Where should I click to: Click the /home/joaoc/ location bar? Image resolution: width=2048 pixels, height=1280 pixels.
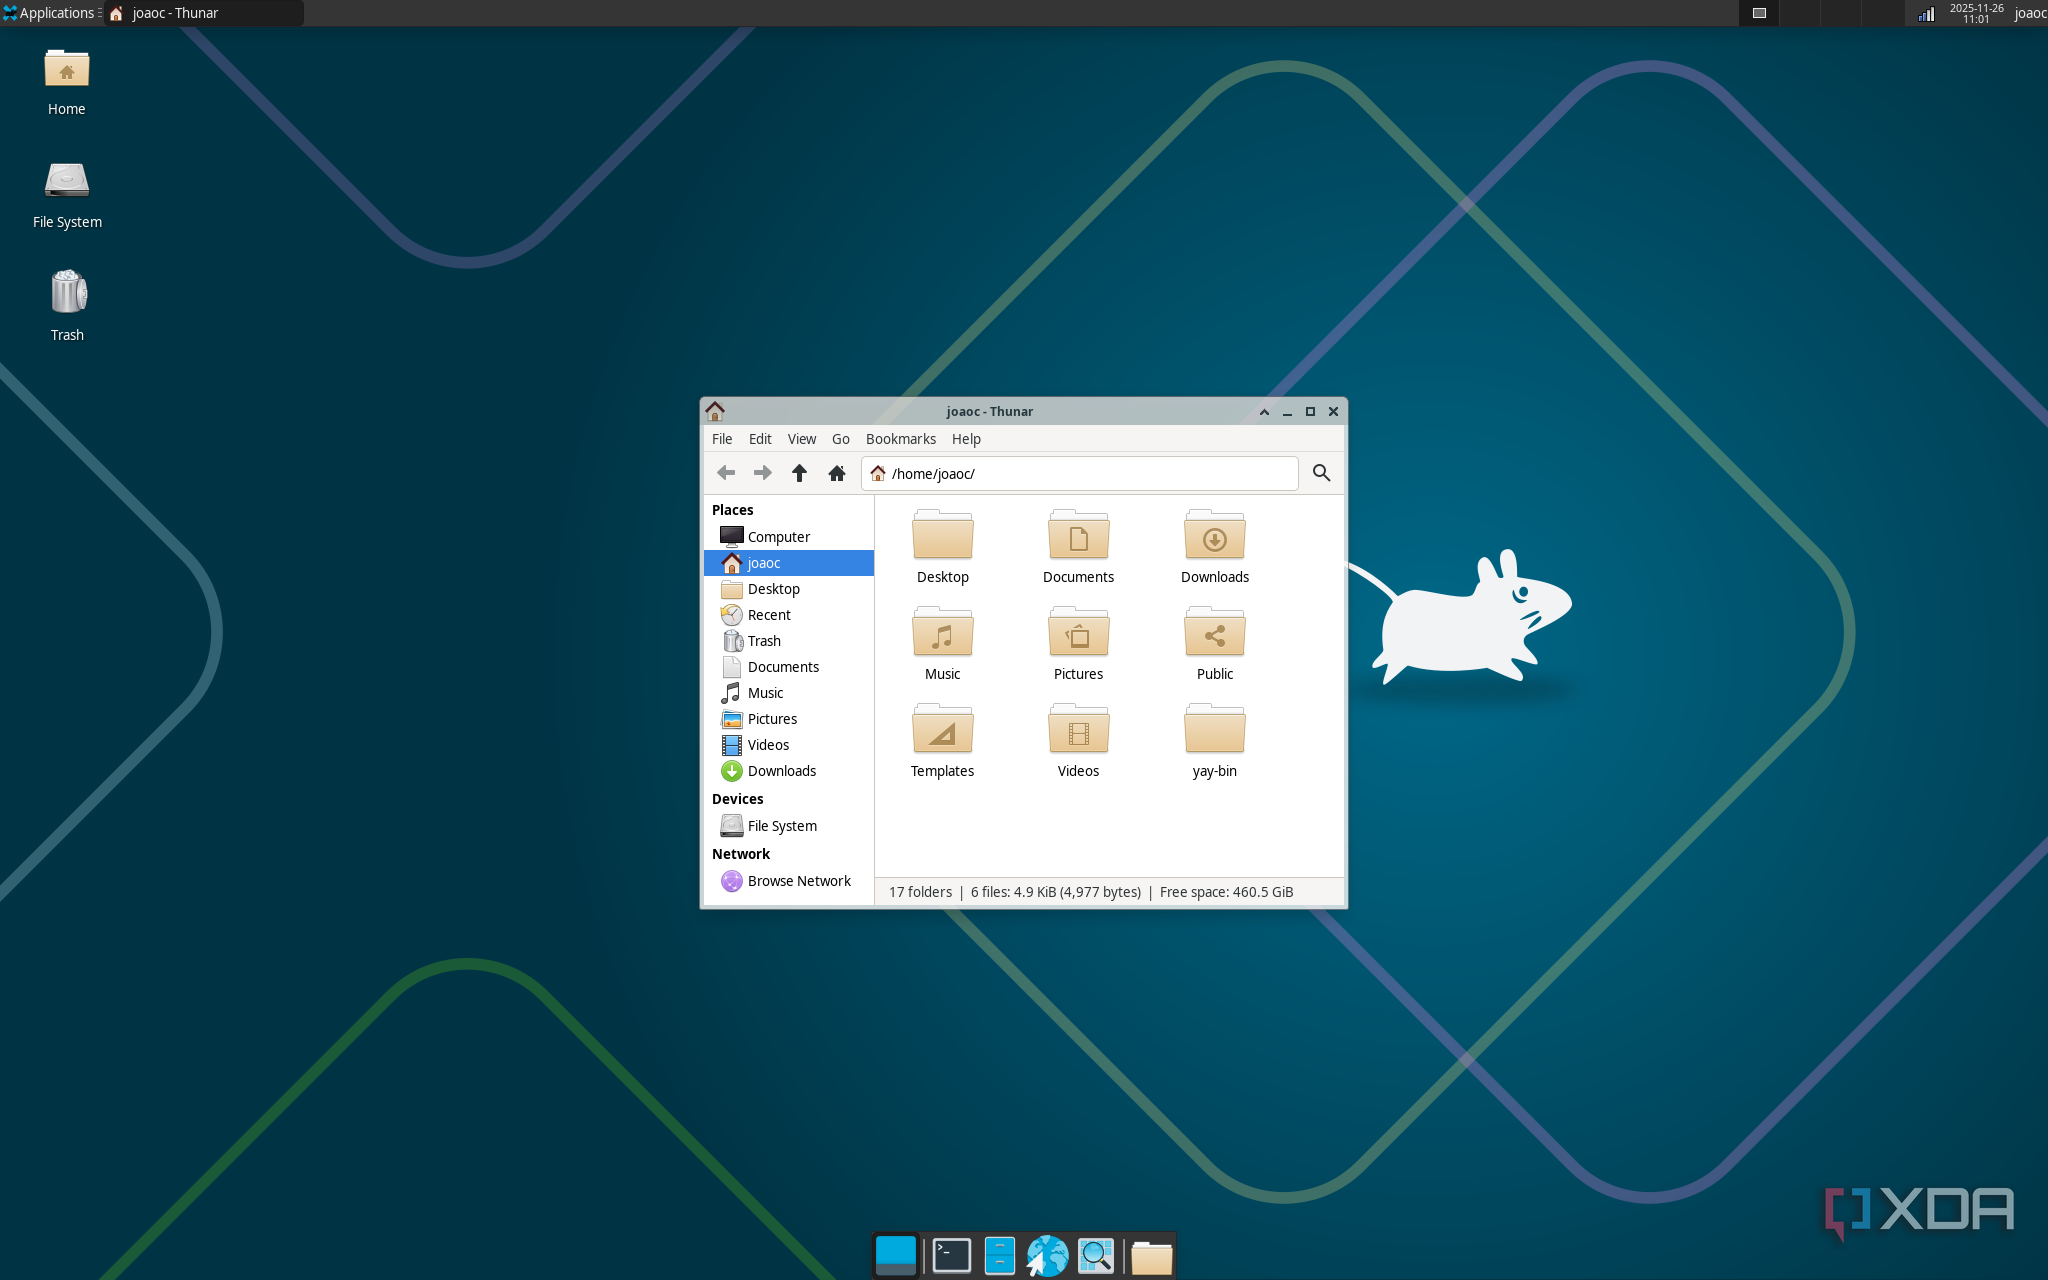(1080, 473)
